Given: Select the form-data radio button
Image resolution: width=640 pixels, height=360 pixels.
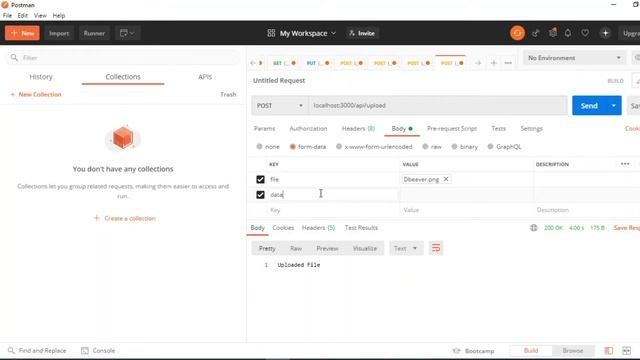Looking at the screenshot, I should pos(292,146).
